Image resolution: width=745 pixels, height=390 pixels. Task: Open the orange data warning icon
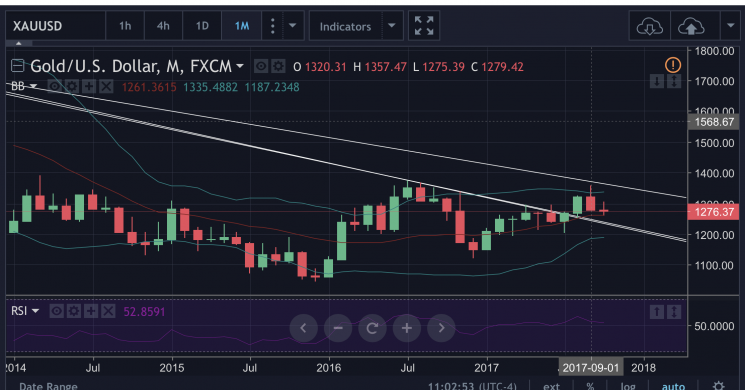coord(673,65)
